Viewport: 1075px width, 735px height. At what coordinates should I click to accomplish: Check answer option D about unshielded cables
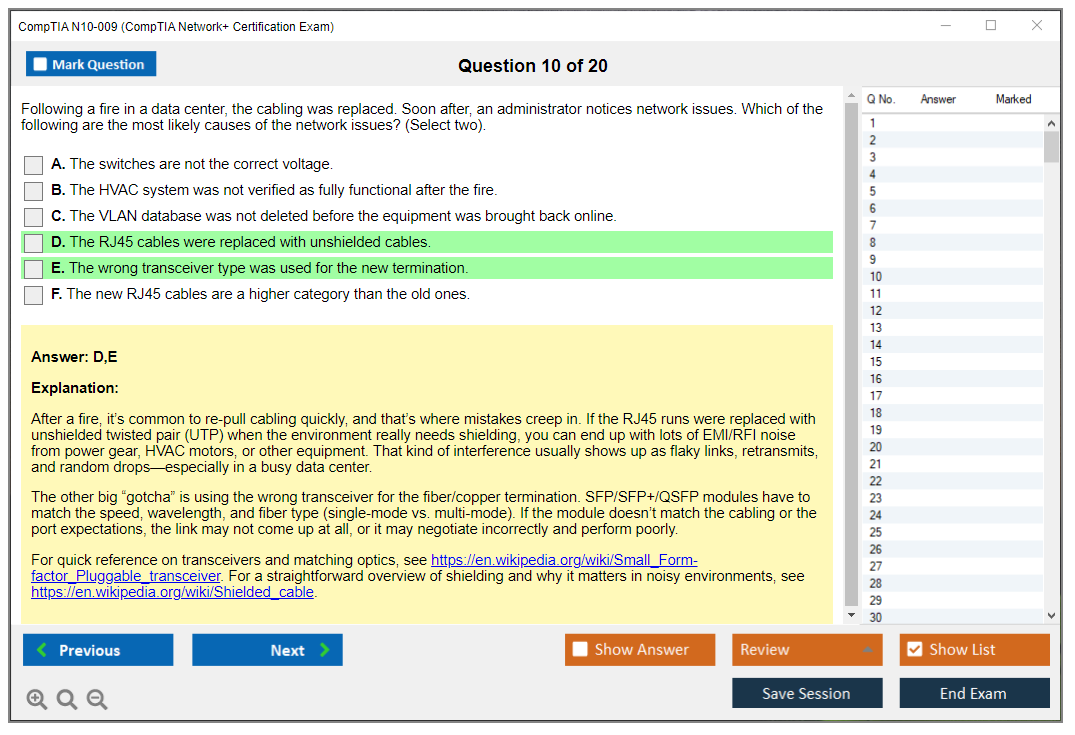tap(34, 243)
